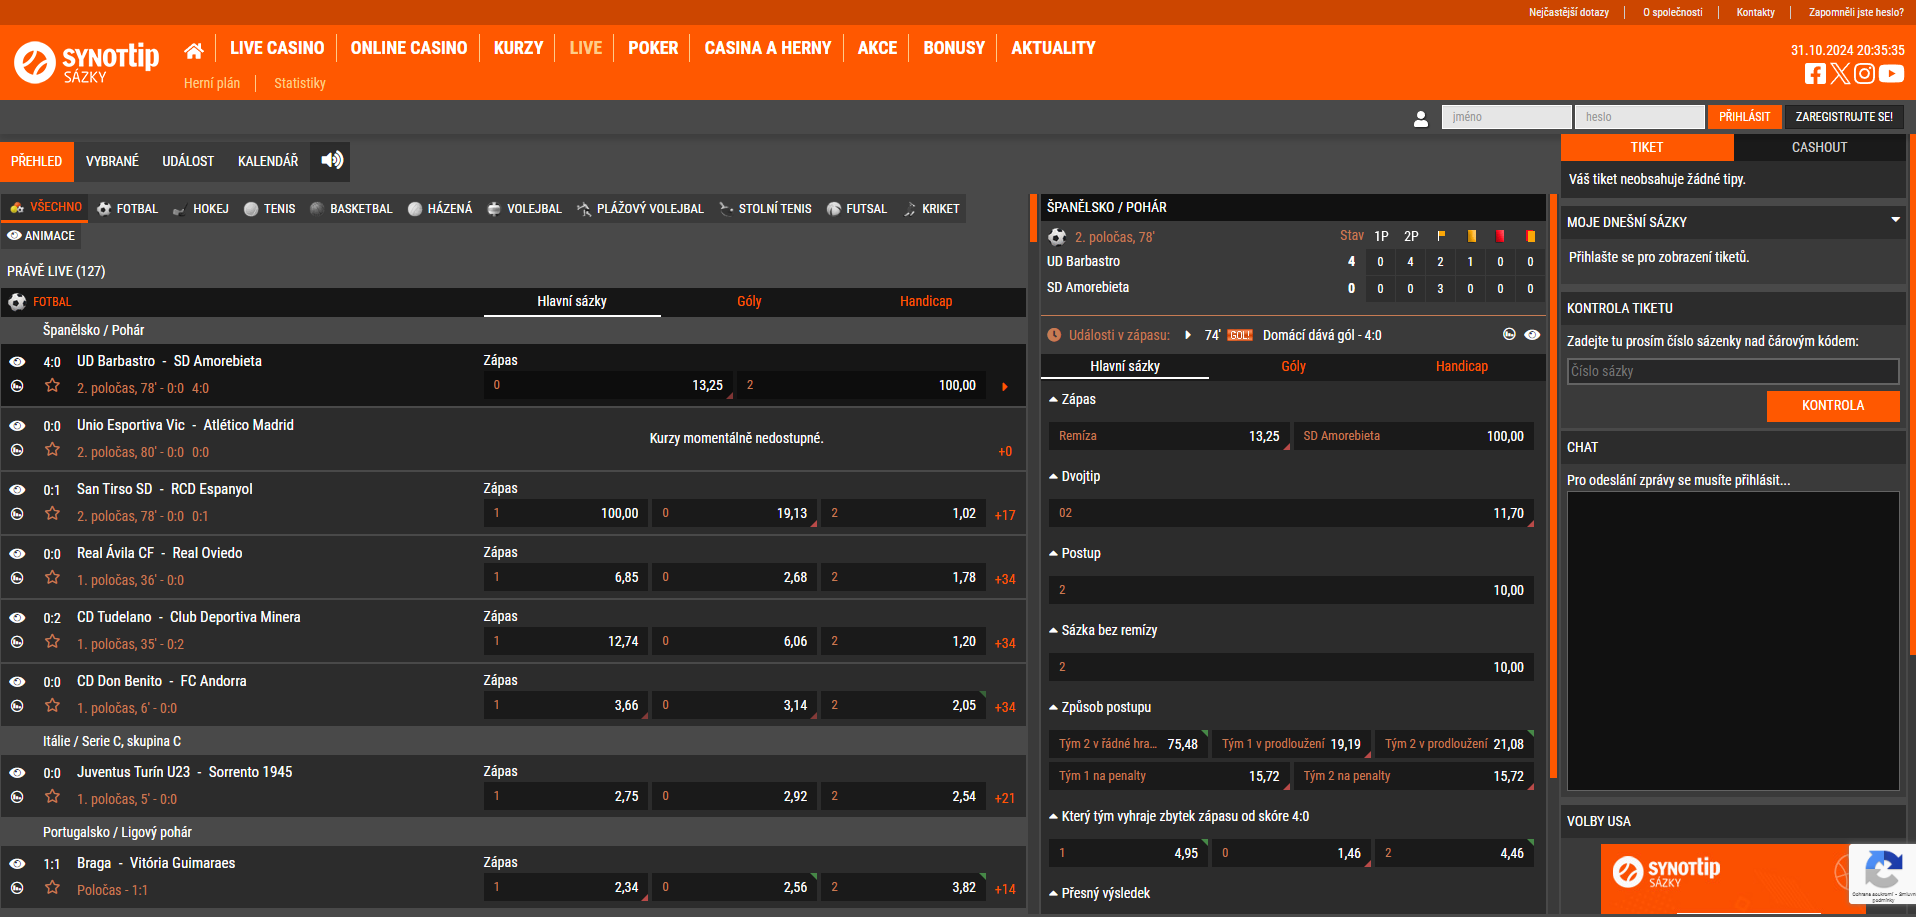
Task: Open the Facebook icon in the header
Action: [x=1815, y=73]
